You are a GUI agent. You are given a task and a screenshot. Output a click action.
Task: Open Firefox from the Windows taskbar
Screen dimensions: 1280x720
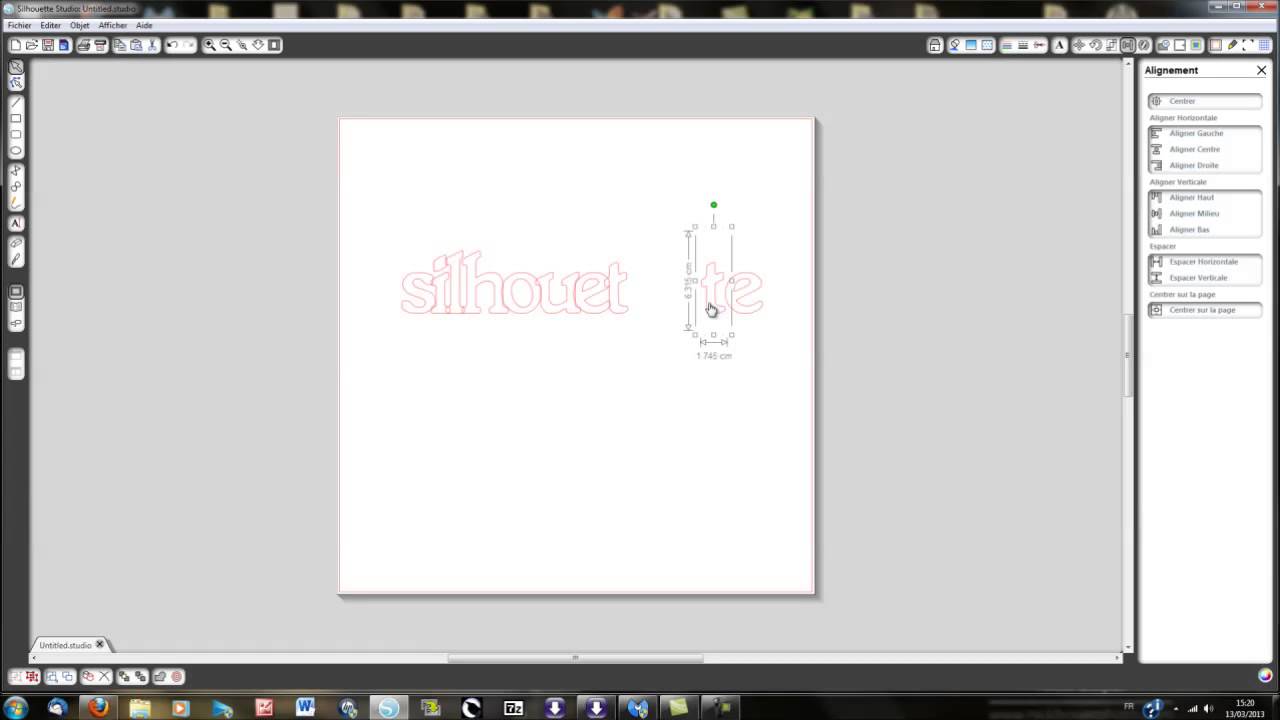tap(98, 708)
